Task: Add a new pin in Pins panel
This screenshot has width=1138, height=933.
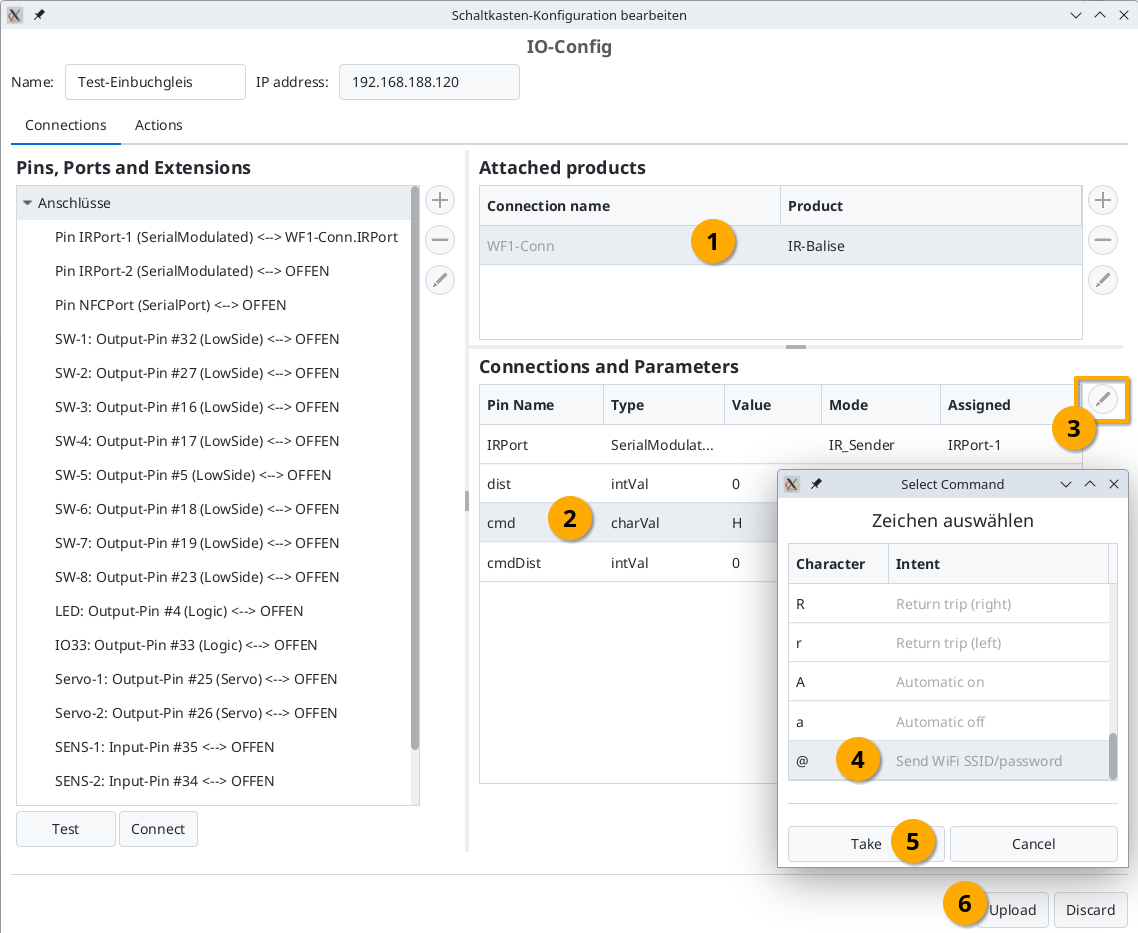Action: tap(440, 200)
